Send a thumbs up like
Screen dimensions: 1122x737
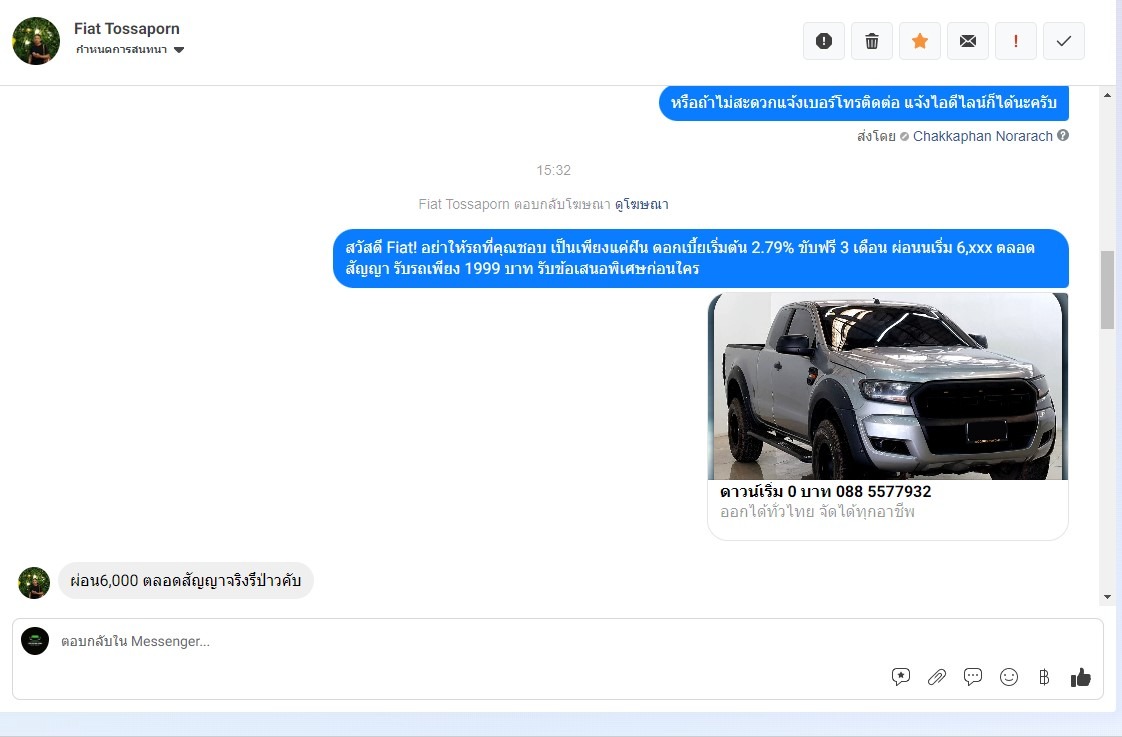point(1080,677)
